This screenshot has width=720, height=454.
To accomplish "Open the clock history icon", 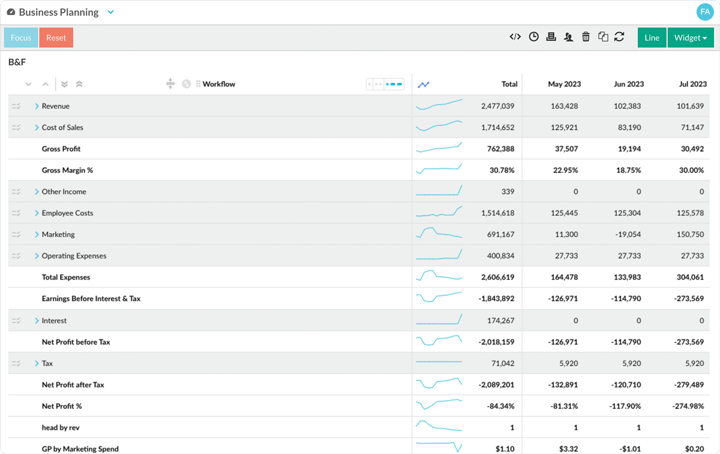I will tap(533, 37).
